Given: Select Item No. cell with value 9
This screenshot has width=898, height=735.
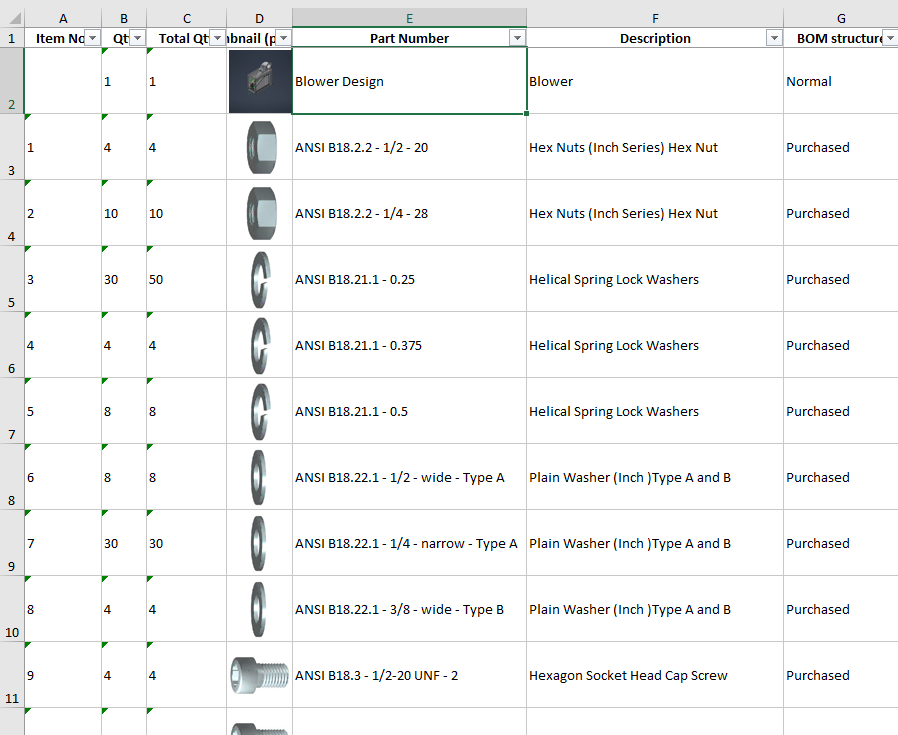Looking at the screenshot, I should (63, 675).
